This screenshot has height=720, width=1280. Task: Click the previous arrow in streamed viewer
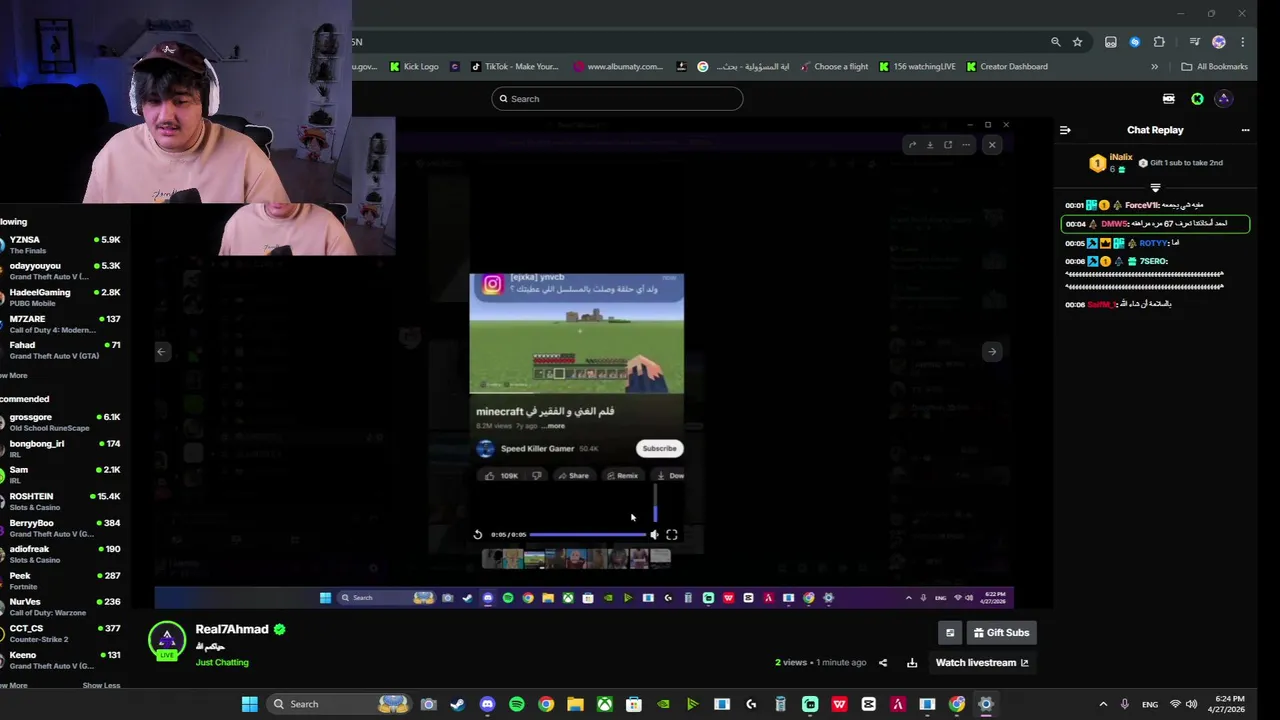(x=161, y=351)
